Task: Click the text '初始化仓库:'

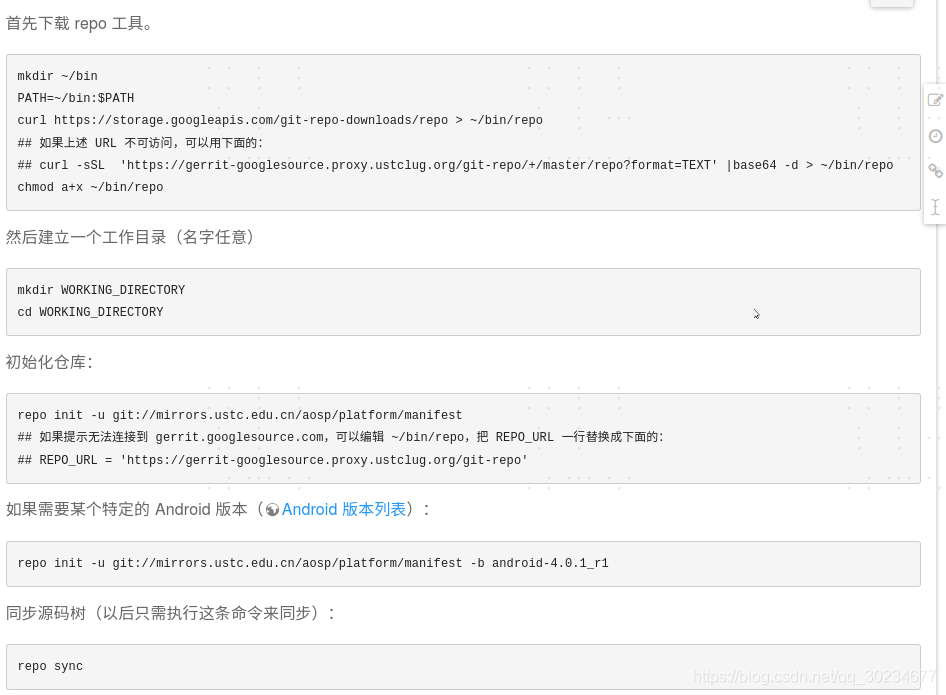Action: (49, 362)
